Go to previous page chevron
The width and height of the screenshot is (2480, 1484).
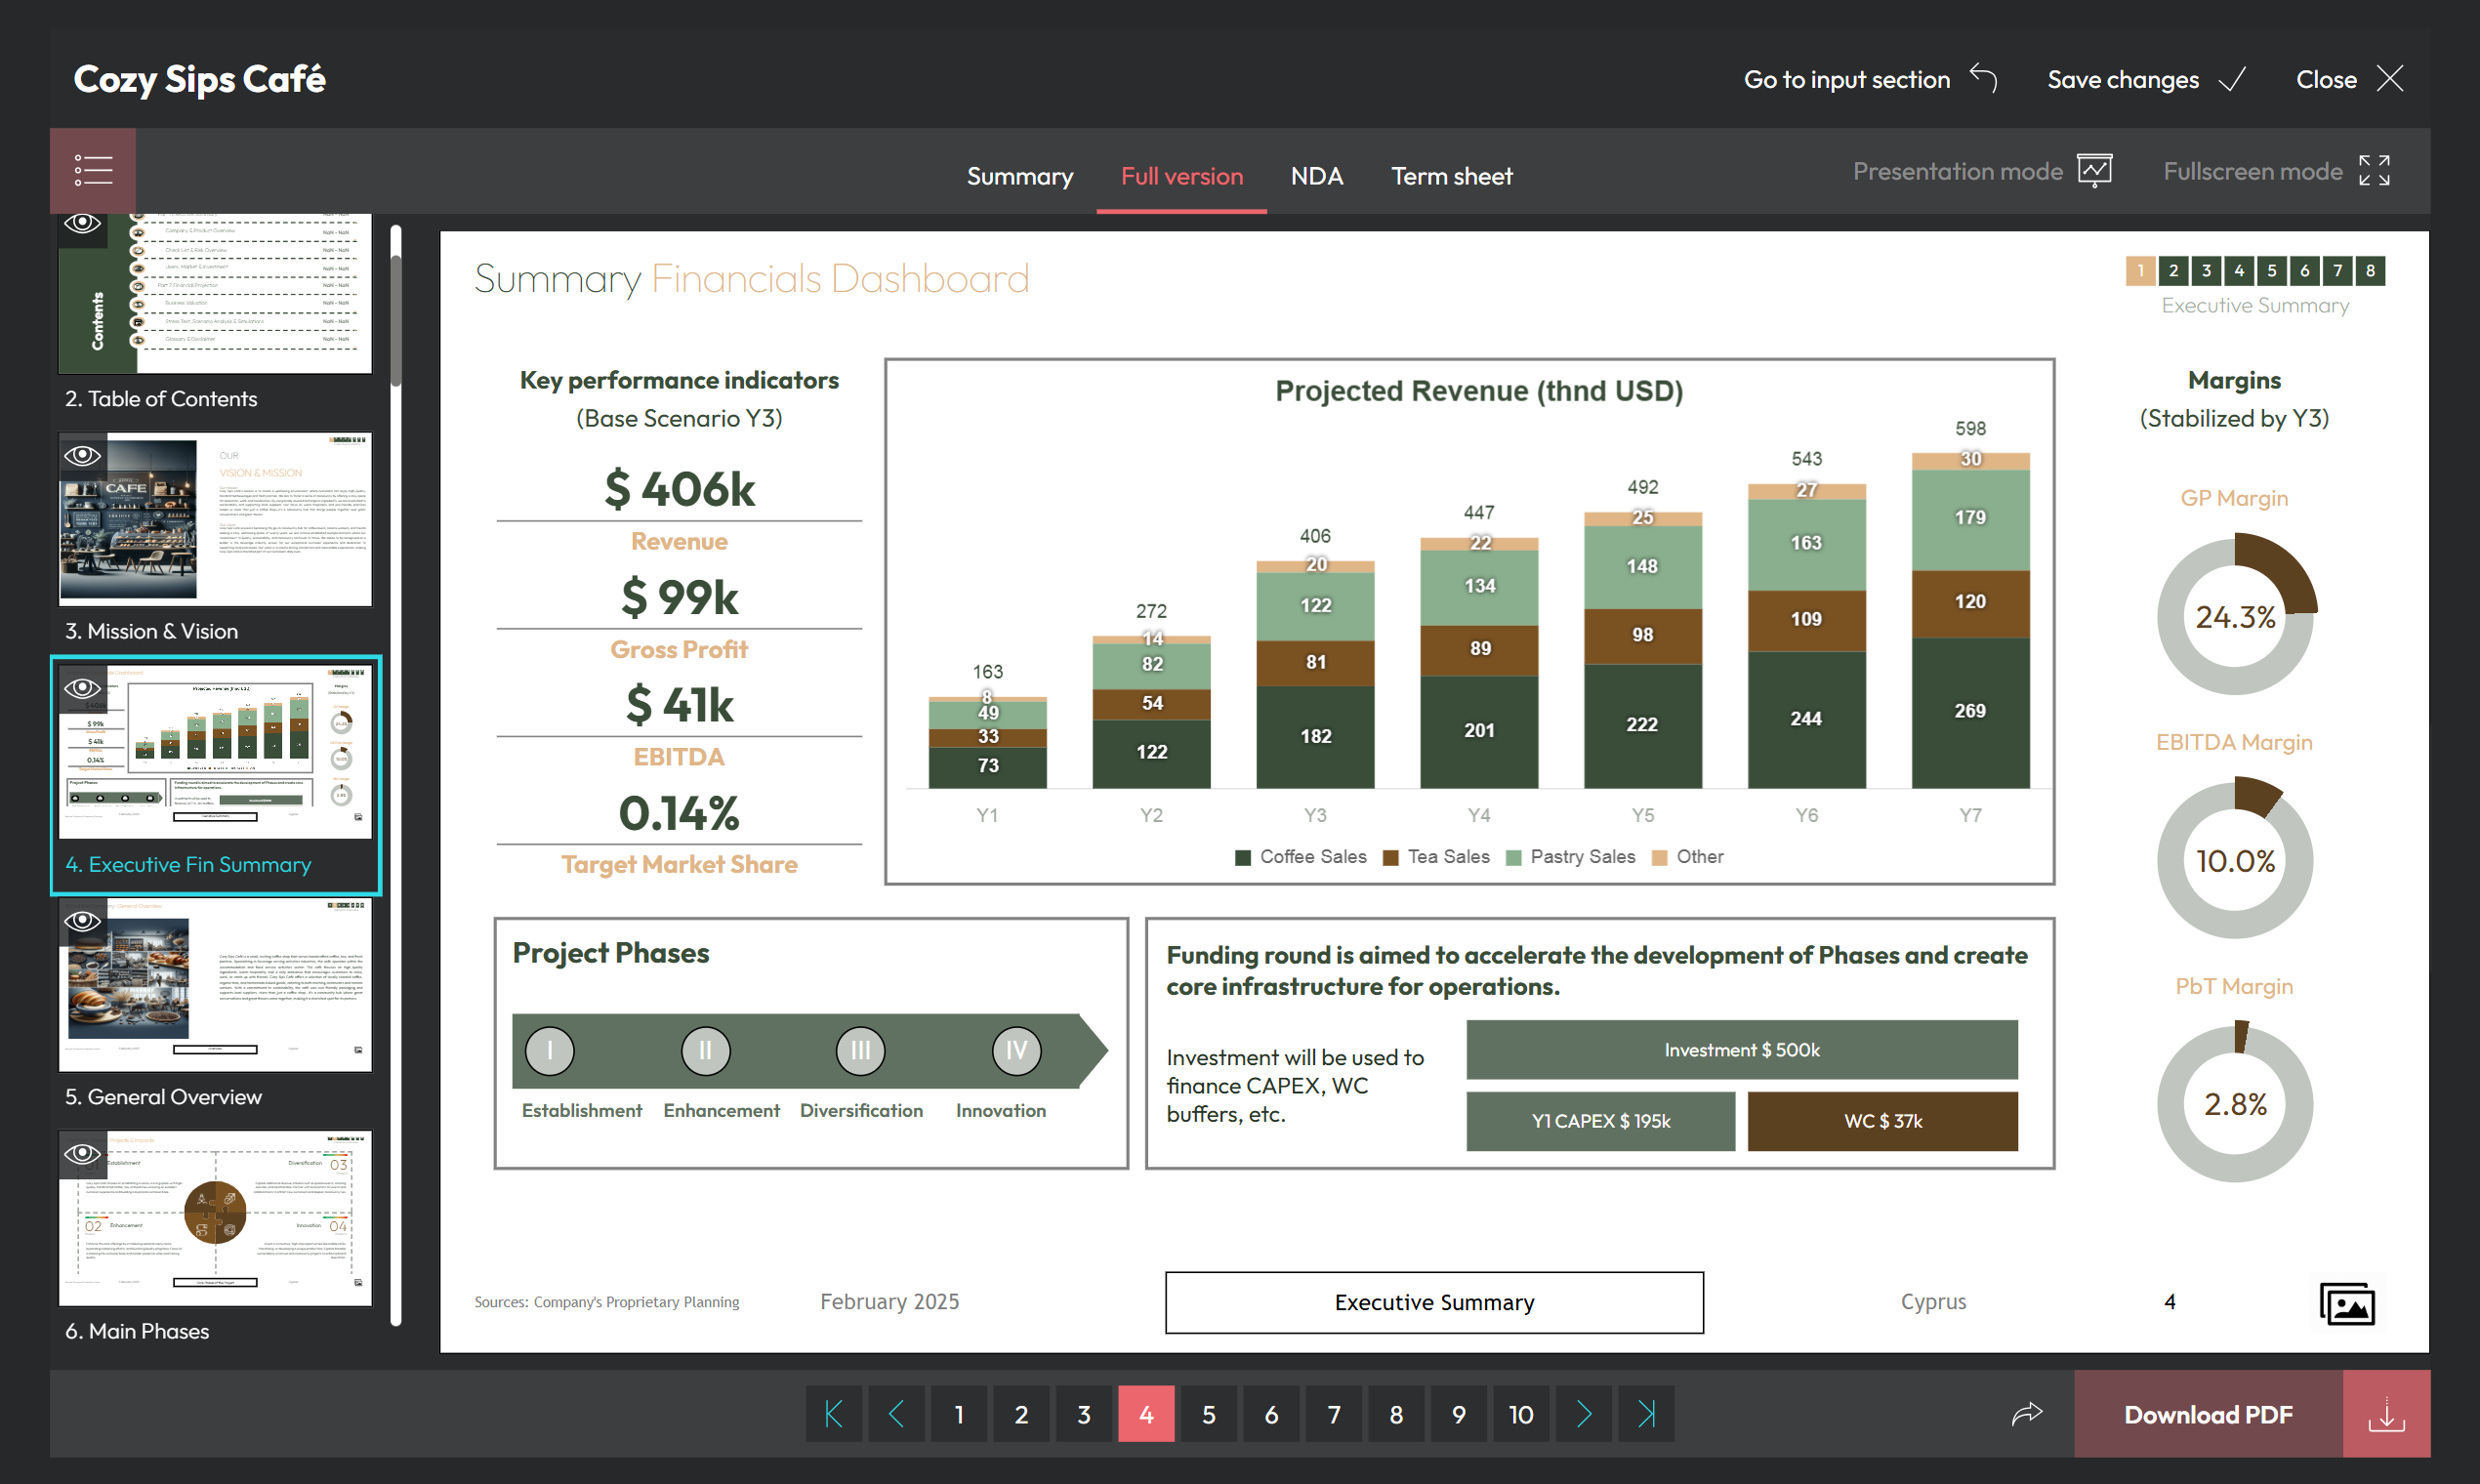coord(896,1414)
